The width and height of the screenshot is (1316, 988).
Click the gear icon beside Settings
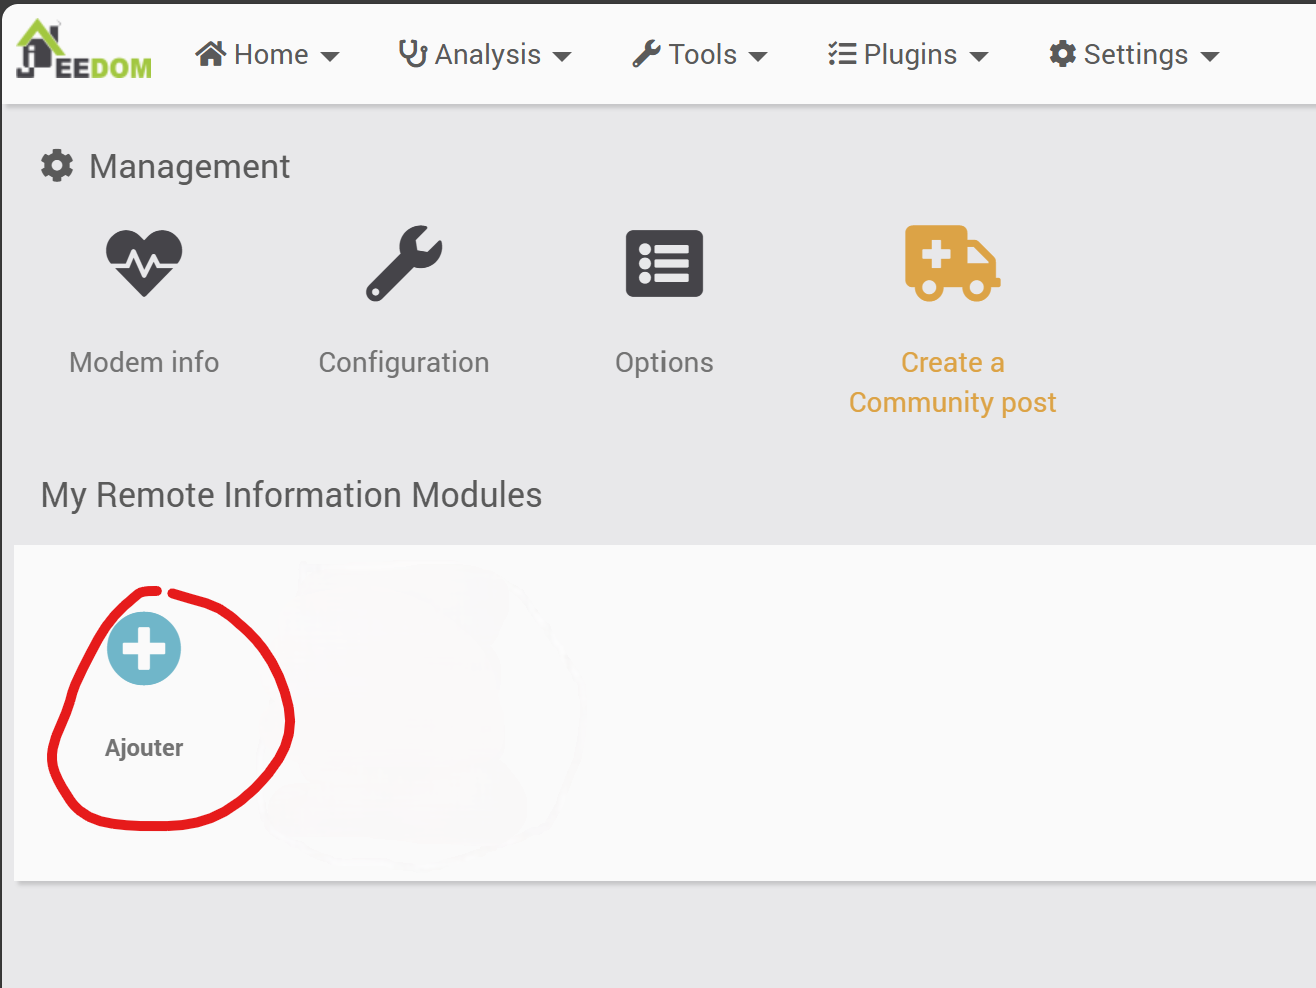(1062, 54)
